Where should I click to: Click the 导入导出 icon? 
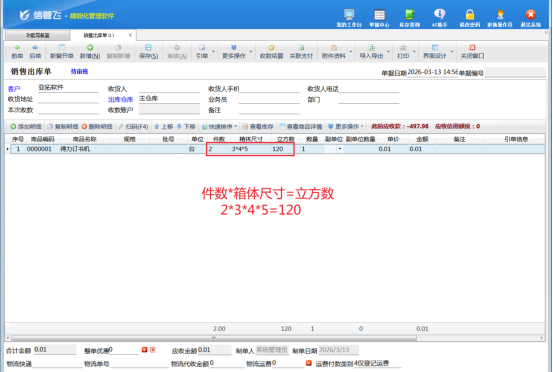(x=371, y=51)
